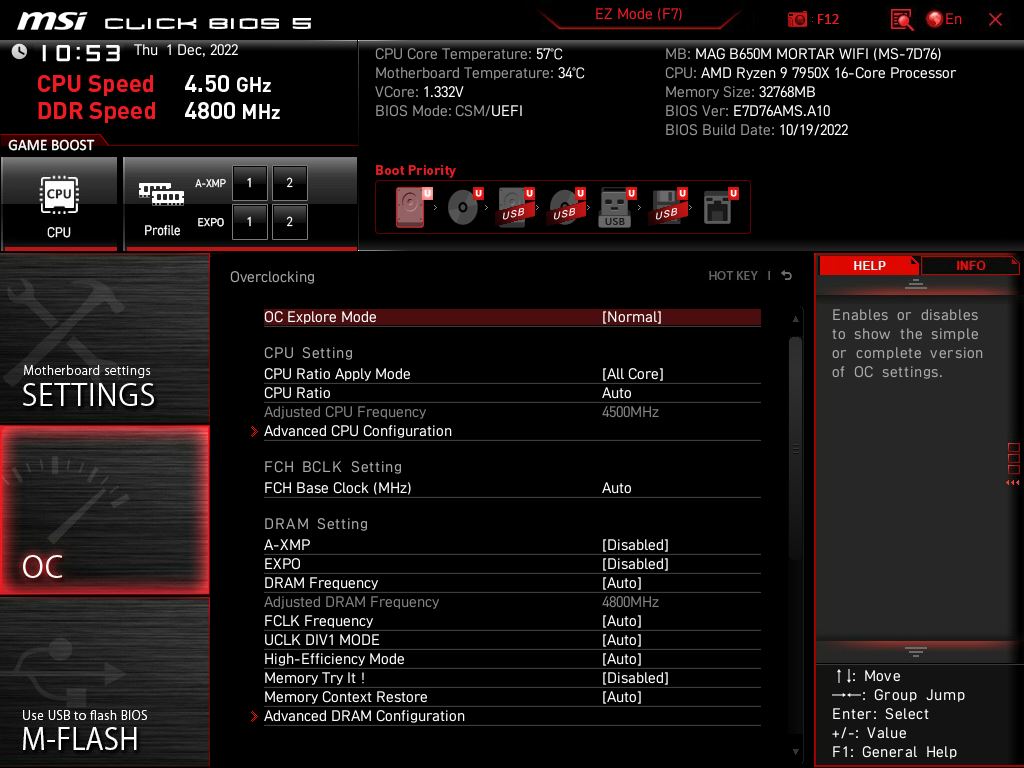Open the BIOS search magnifier icon
This screenshot has height=768, width=1024.
pyautogui.click(x=901, y=20)
